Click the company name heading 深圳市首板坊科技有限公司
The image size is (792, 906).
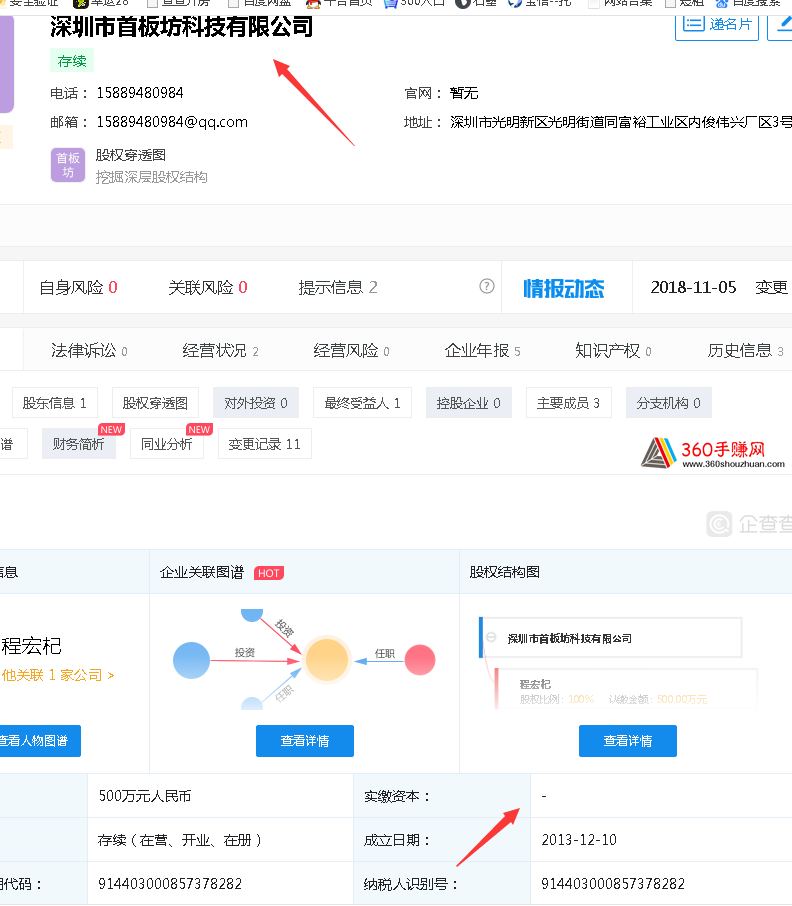181,27
